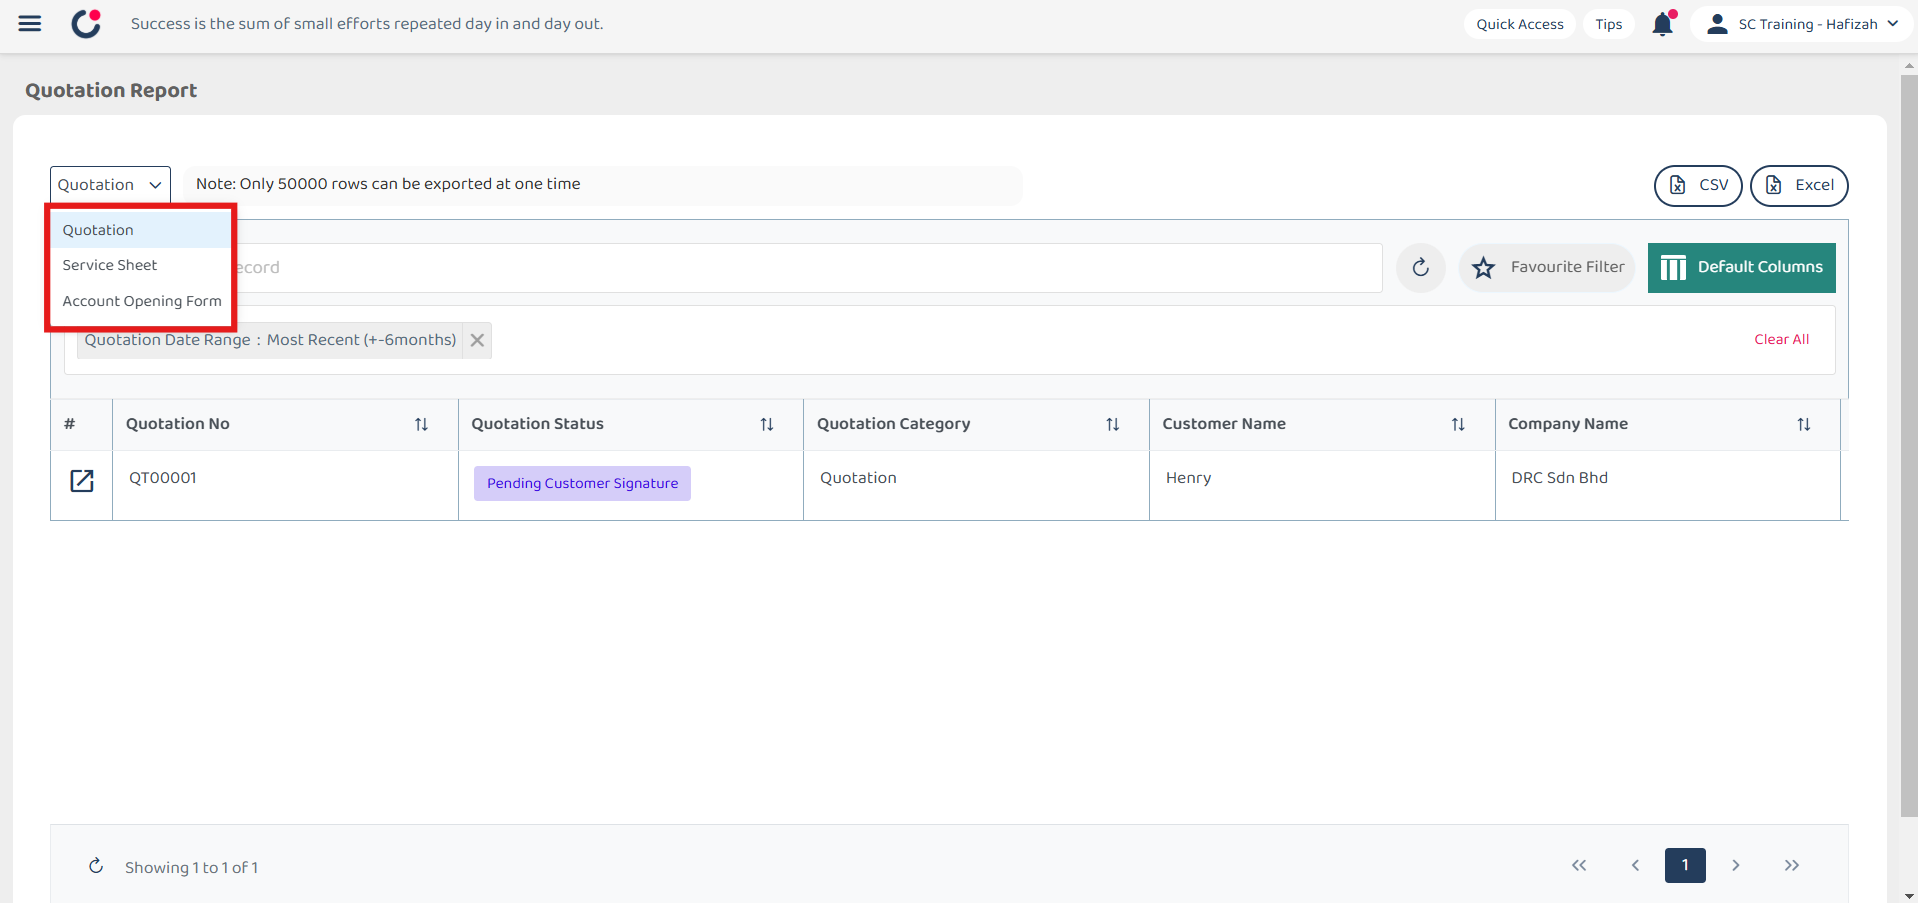Sort by Quotation Status column
The image size is (1918, 903).
click(767, 425)
